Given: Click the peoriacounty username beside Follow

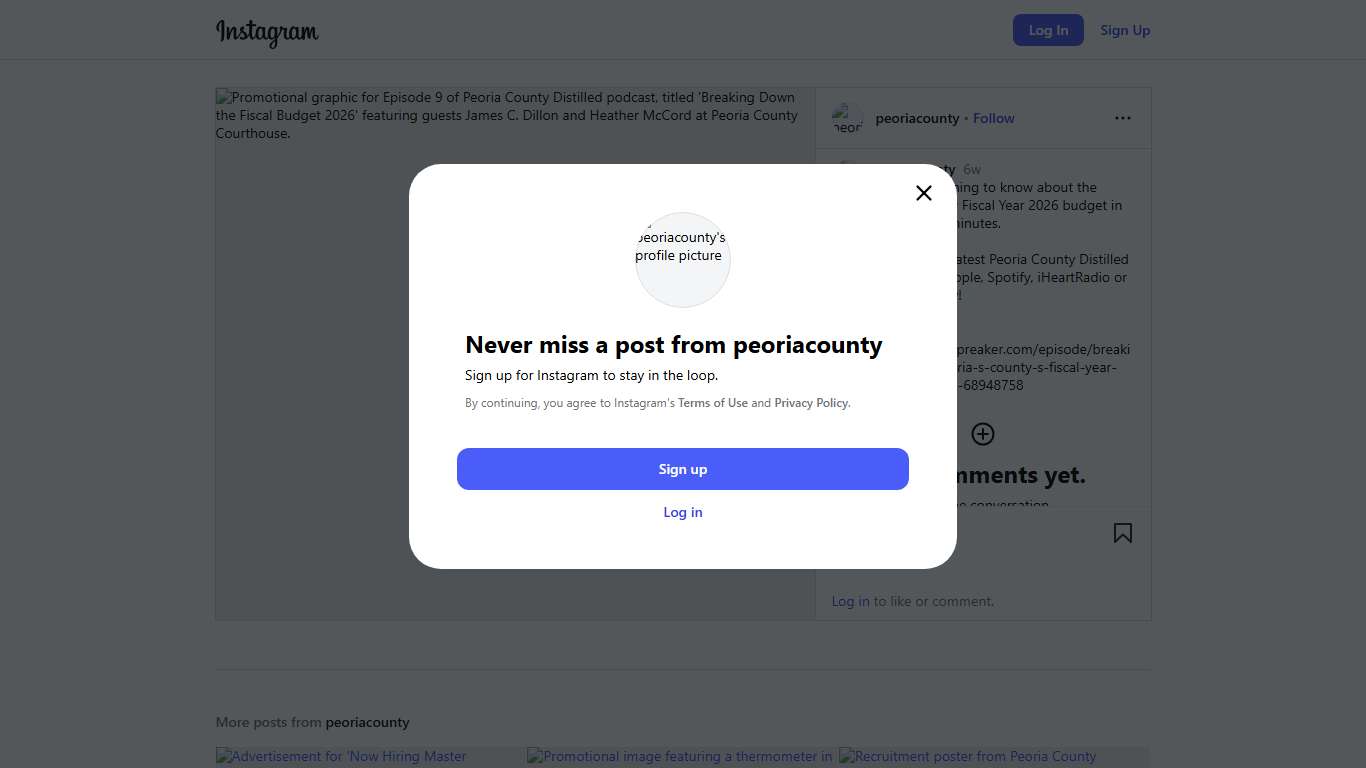Looking at the screenshot, I should [x=917, y=118].
